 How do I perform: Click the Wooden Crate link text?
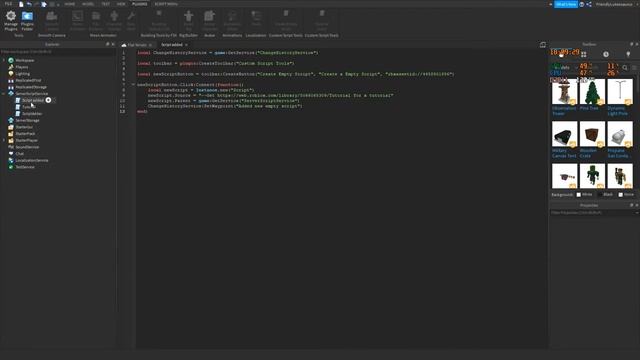click(x=588, y=153)
